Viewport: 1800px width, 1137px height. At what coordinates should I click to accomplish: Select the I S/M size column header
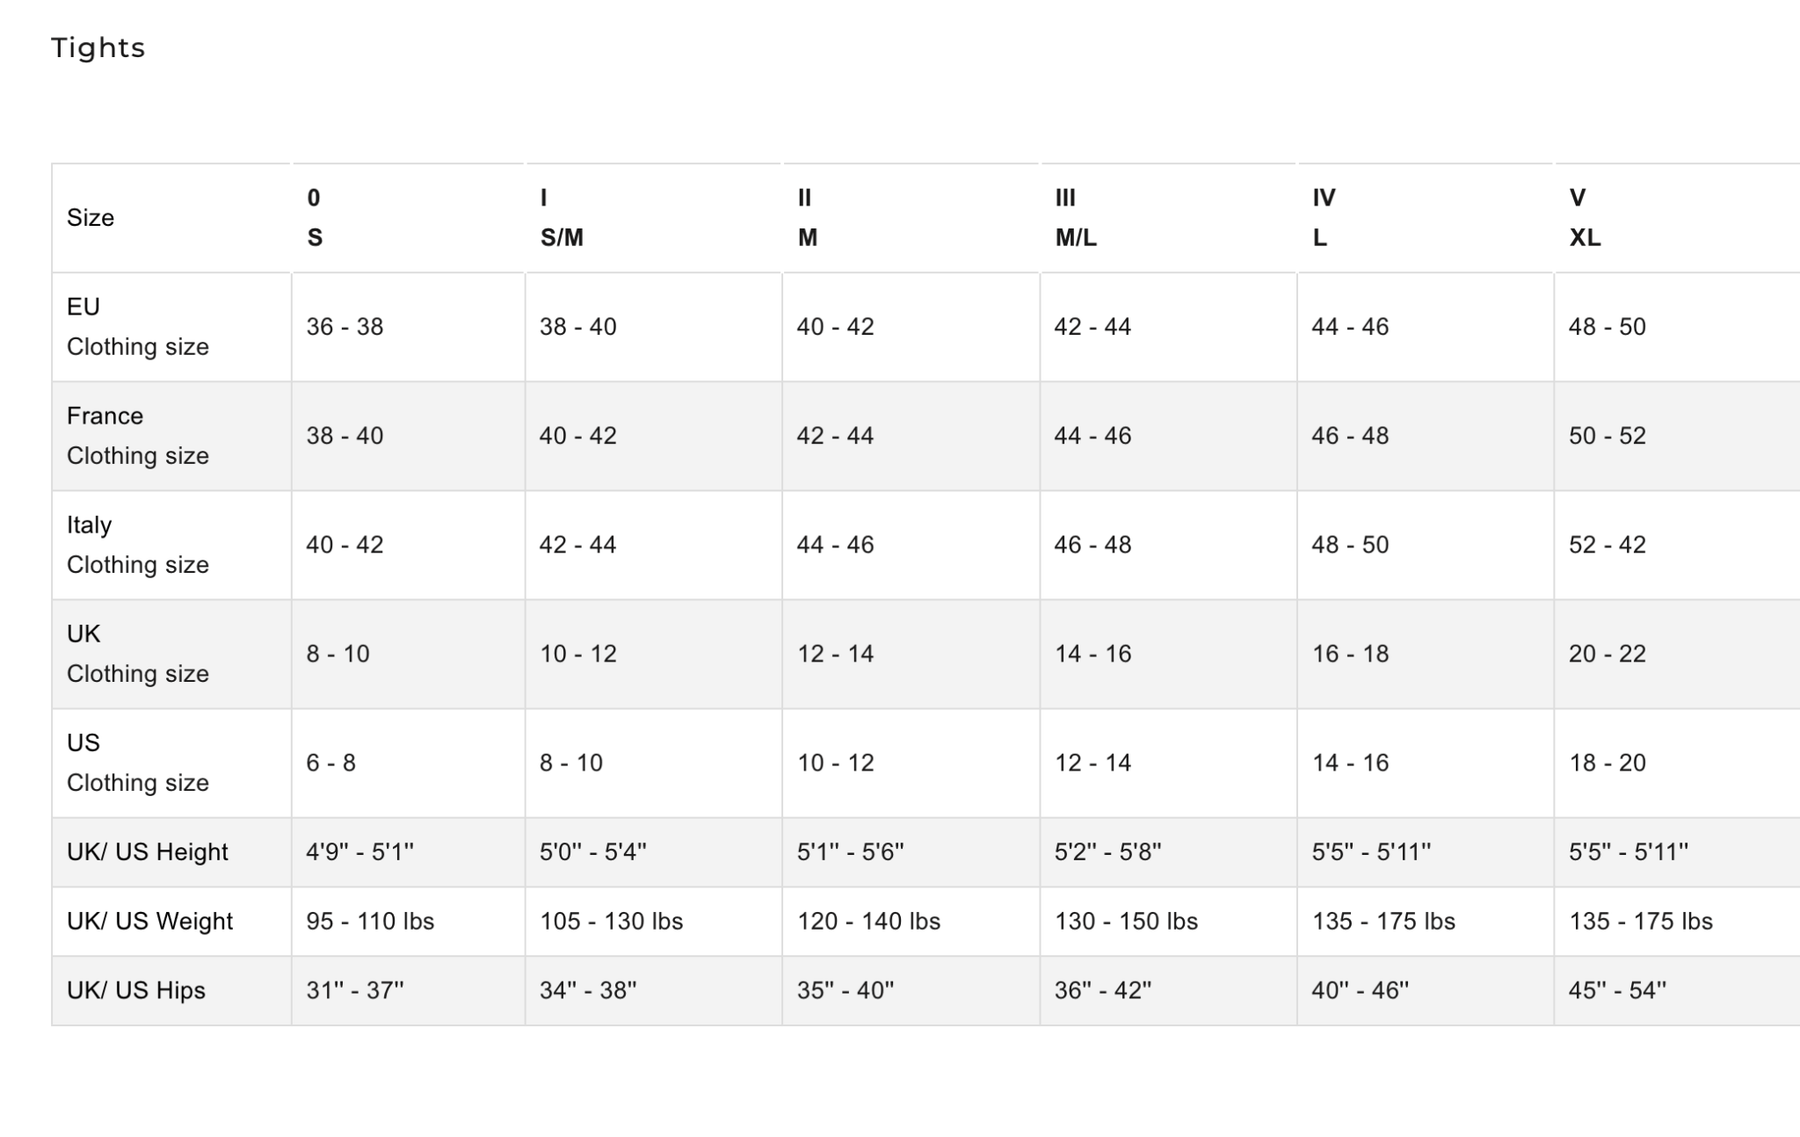[x=561, y=218]
